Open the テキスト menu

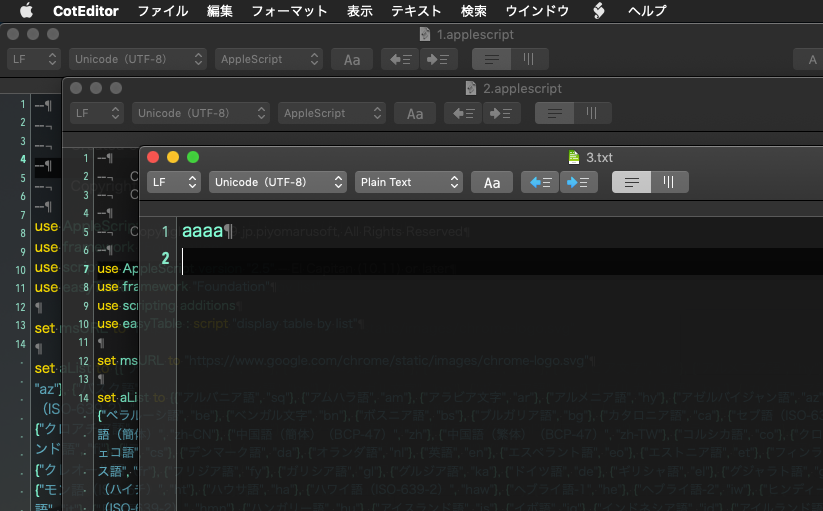416,10
